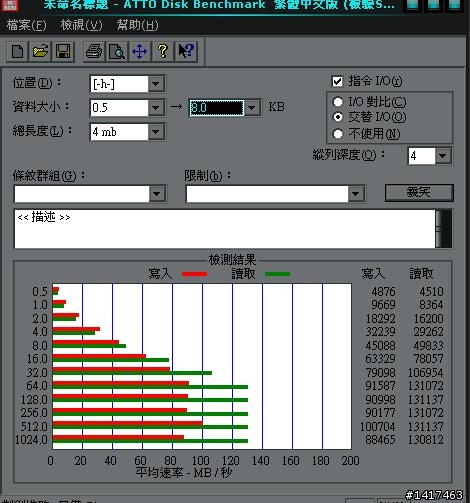Open the 總長度 4 mb dropdown

(x=156, y=132)
